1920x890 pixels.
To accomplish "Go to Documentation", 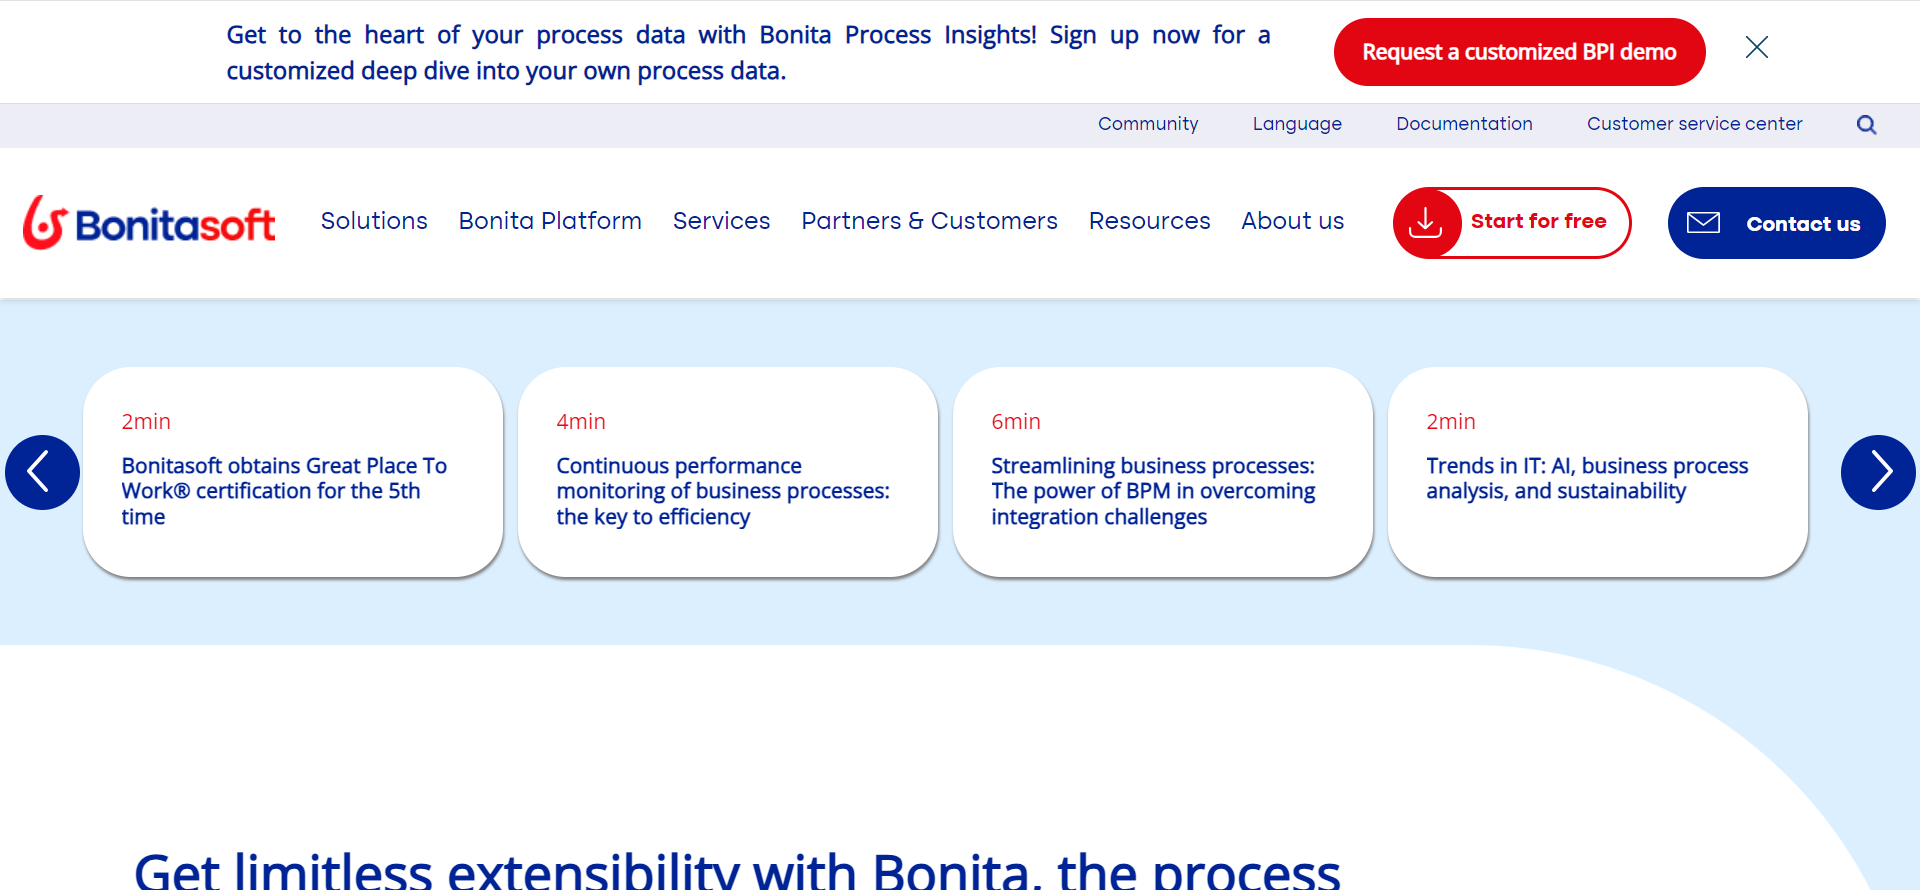I will 1464,124.
